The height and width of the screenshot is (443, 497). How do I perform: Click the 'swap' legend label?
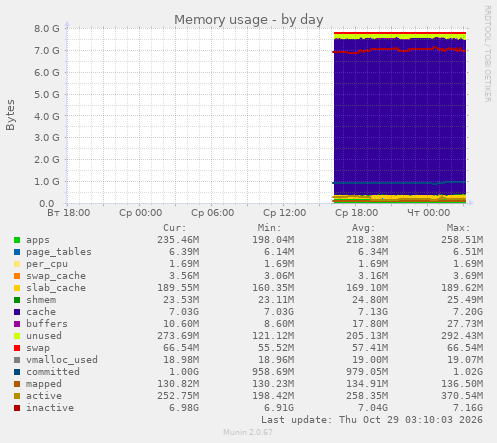click(x=38, y=348)
